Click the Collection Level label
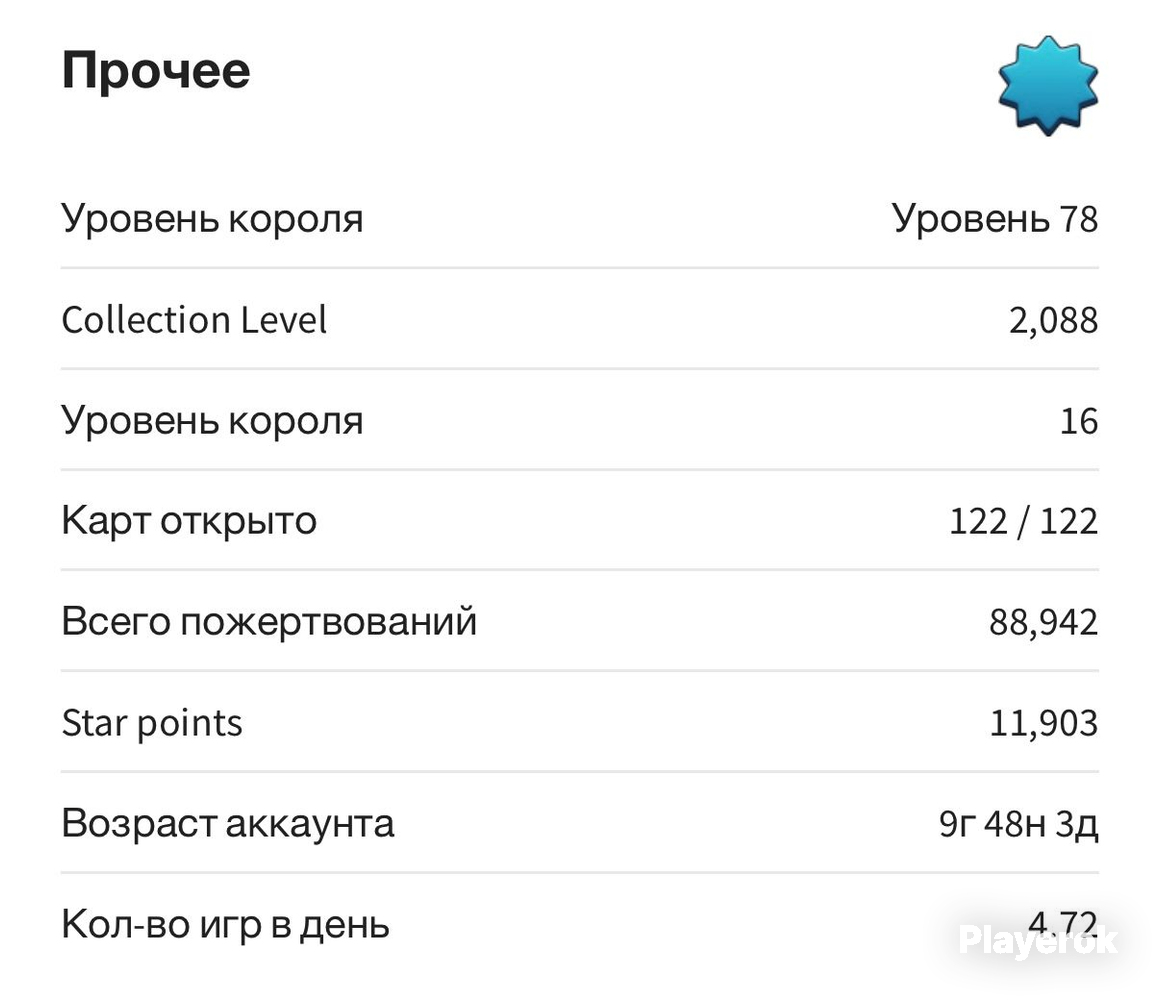 [194, 320]
